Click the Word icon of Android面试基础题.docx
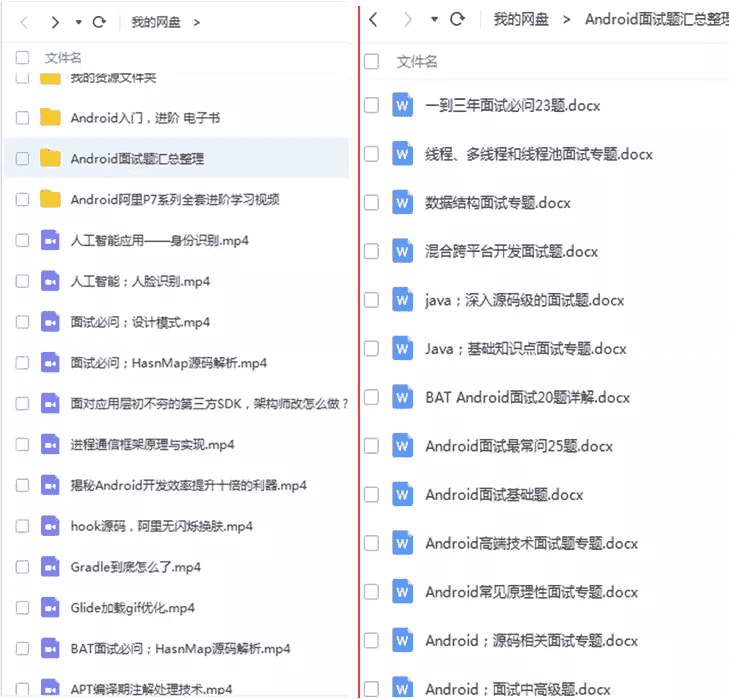 point(402,494)
